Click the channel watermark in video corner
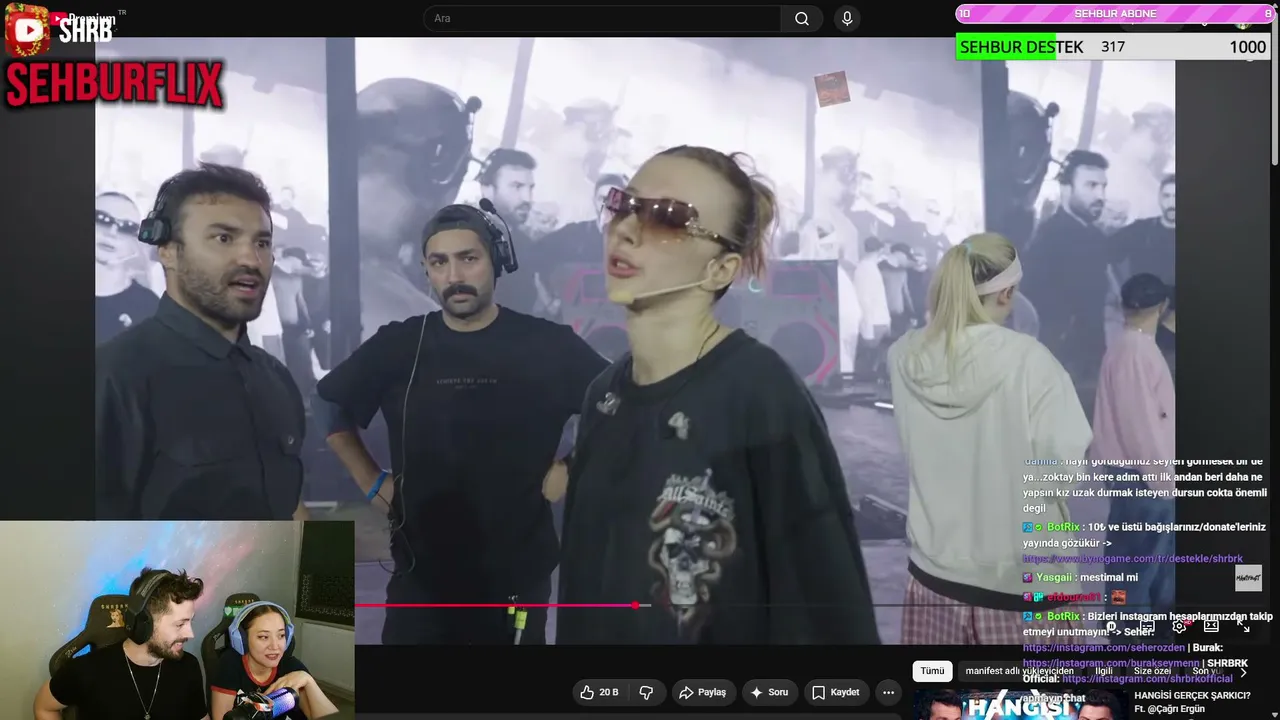Screen dimensions: 1280x720 pos(1248,578)
